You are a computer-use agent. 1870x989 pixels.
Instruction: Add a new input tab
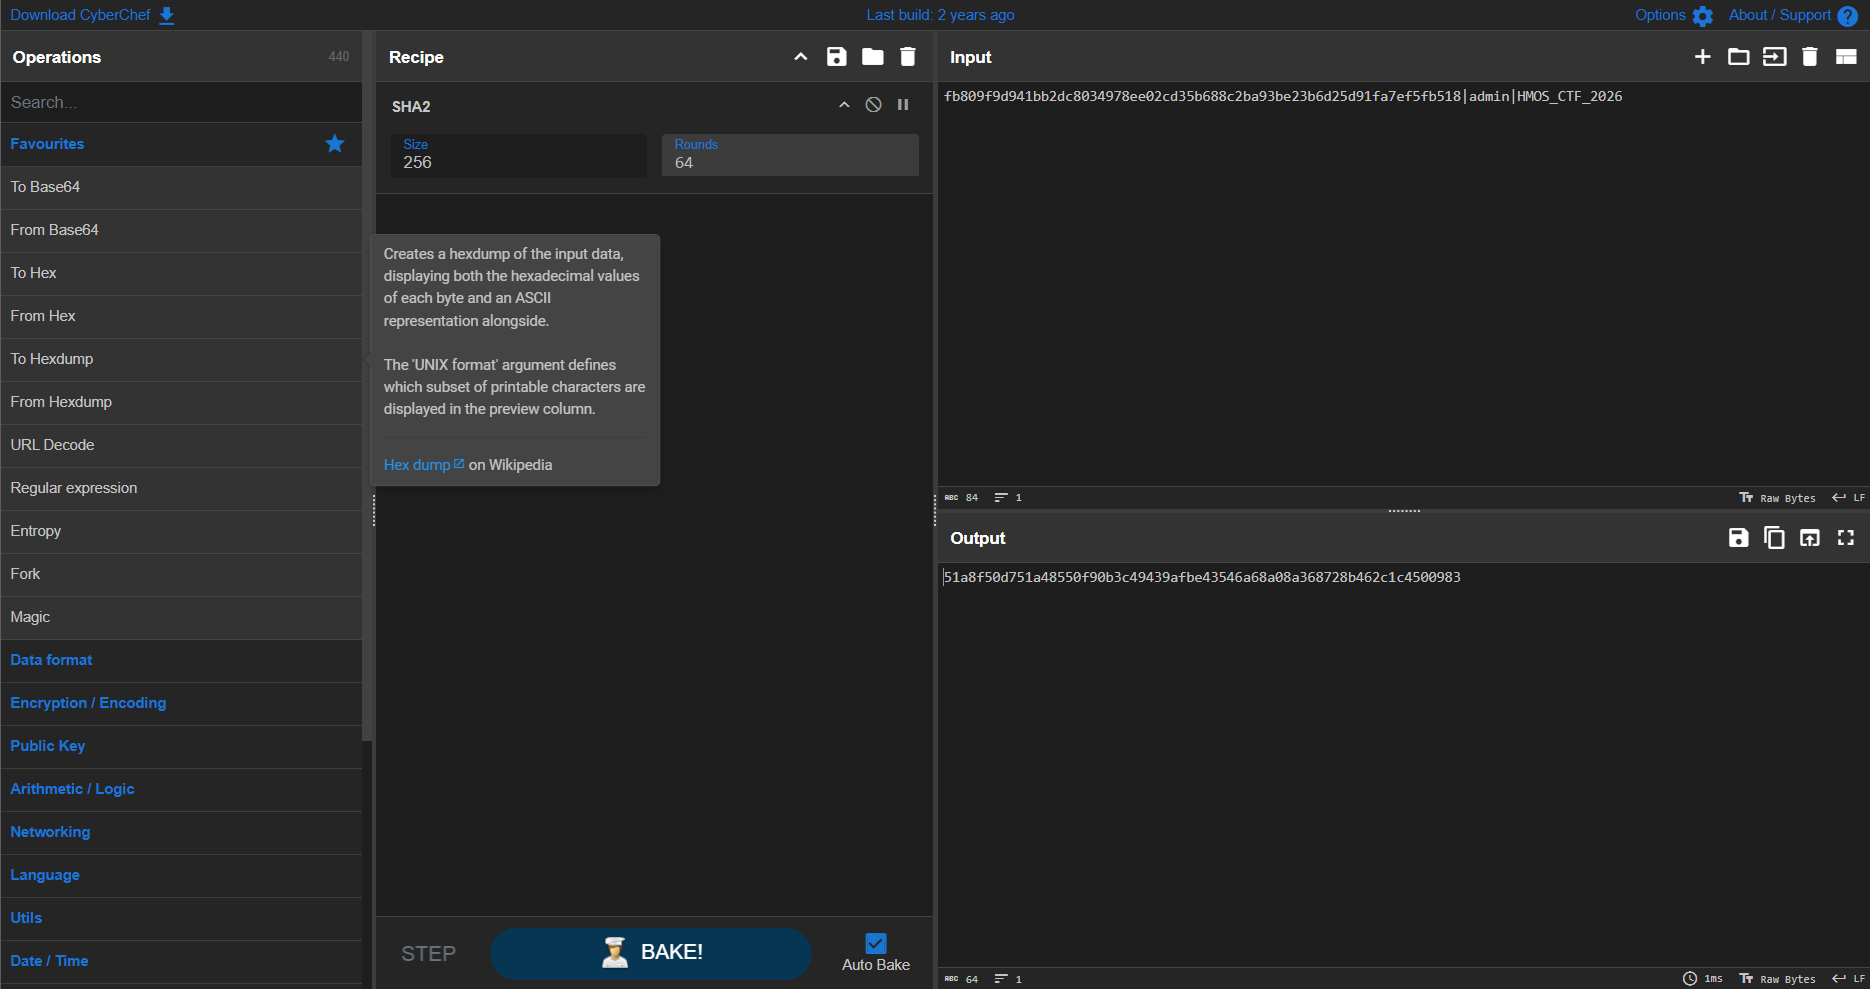click(x=1703, y=57)
